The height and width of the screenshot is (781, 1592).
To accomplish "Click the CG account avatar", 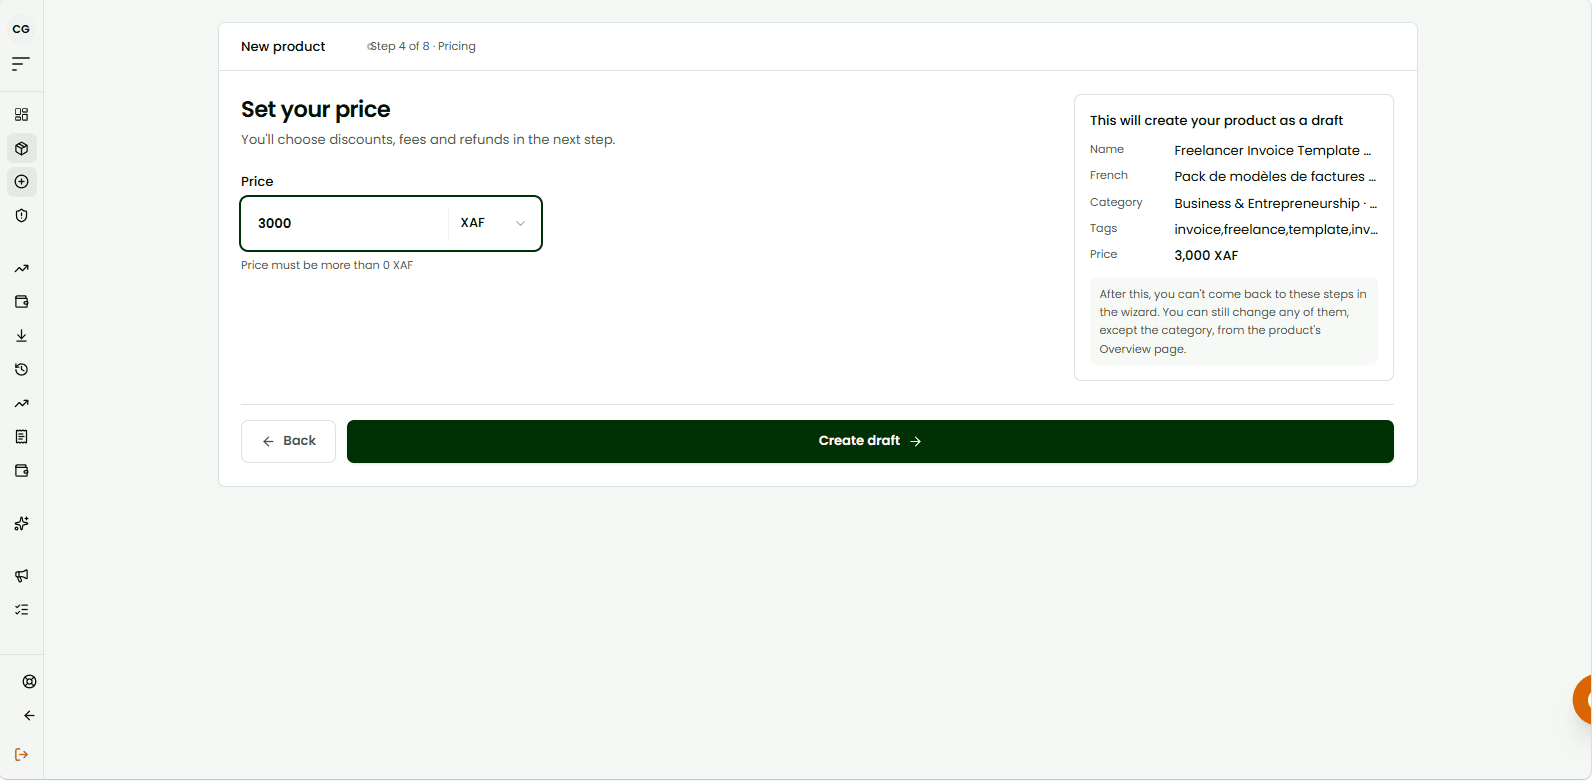I will coord(21,29).
